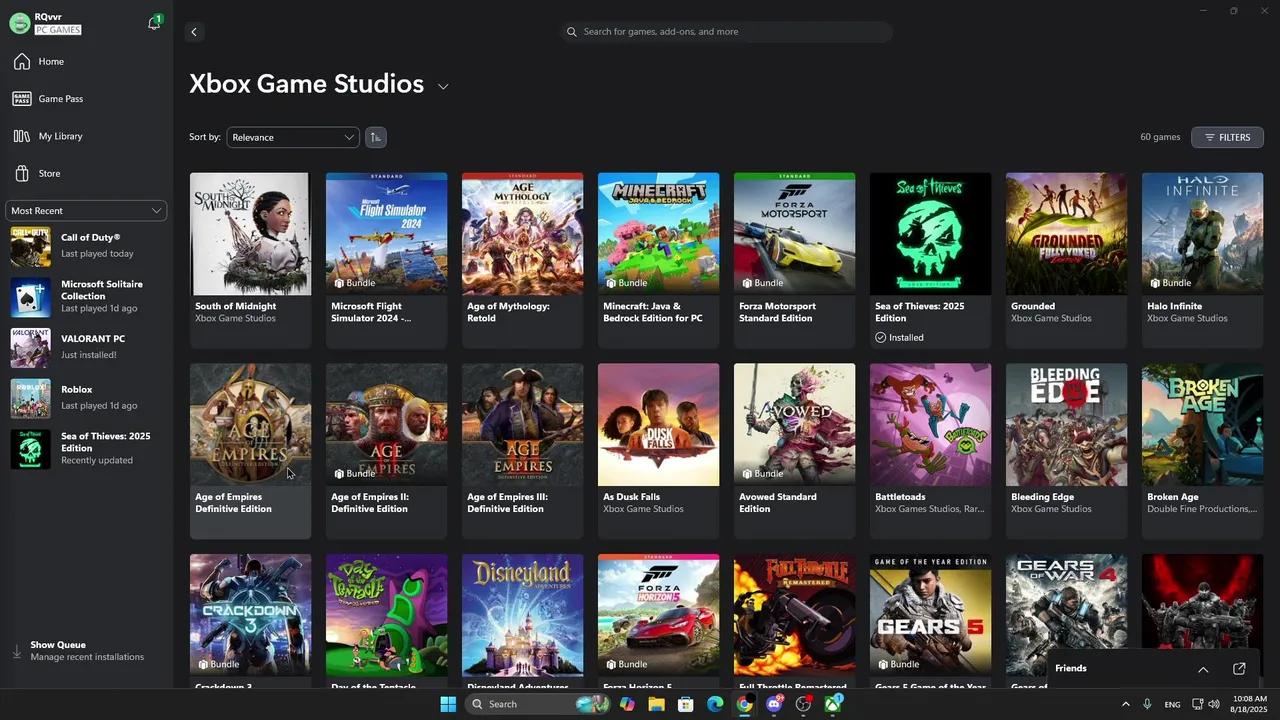This screenshot has width=1280, height=720.
Task: Open the volume tray icon
Action: 1214,704
